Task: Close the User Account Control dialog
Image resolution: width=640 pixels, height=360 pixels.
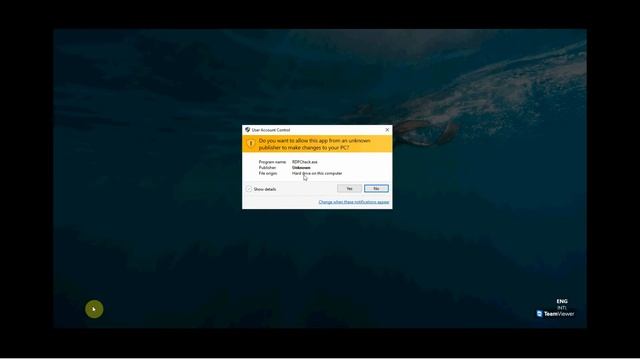Action: point(387,130)
